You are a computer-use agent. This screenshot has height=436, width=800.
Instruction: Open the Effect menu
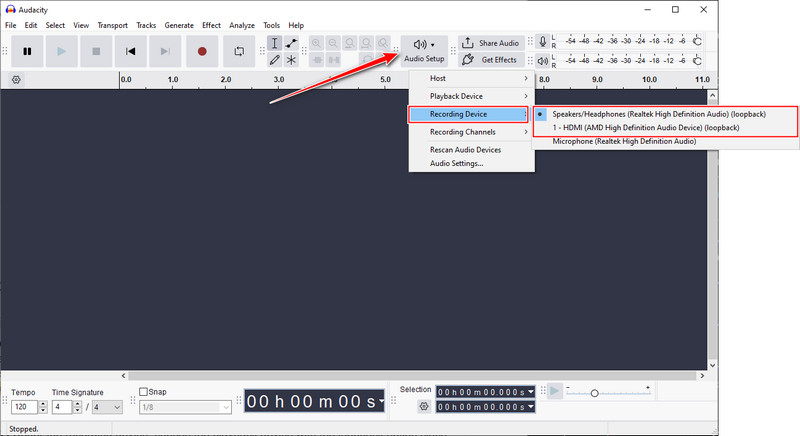click(x=211, y=25)
